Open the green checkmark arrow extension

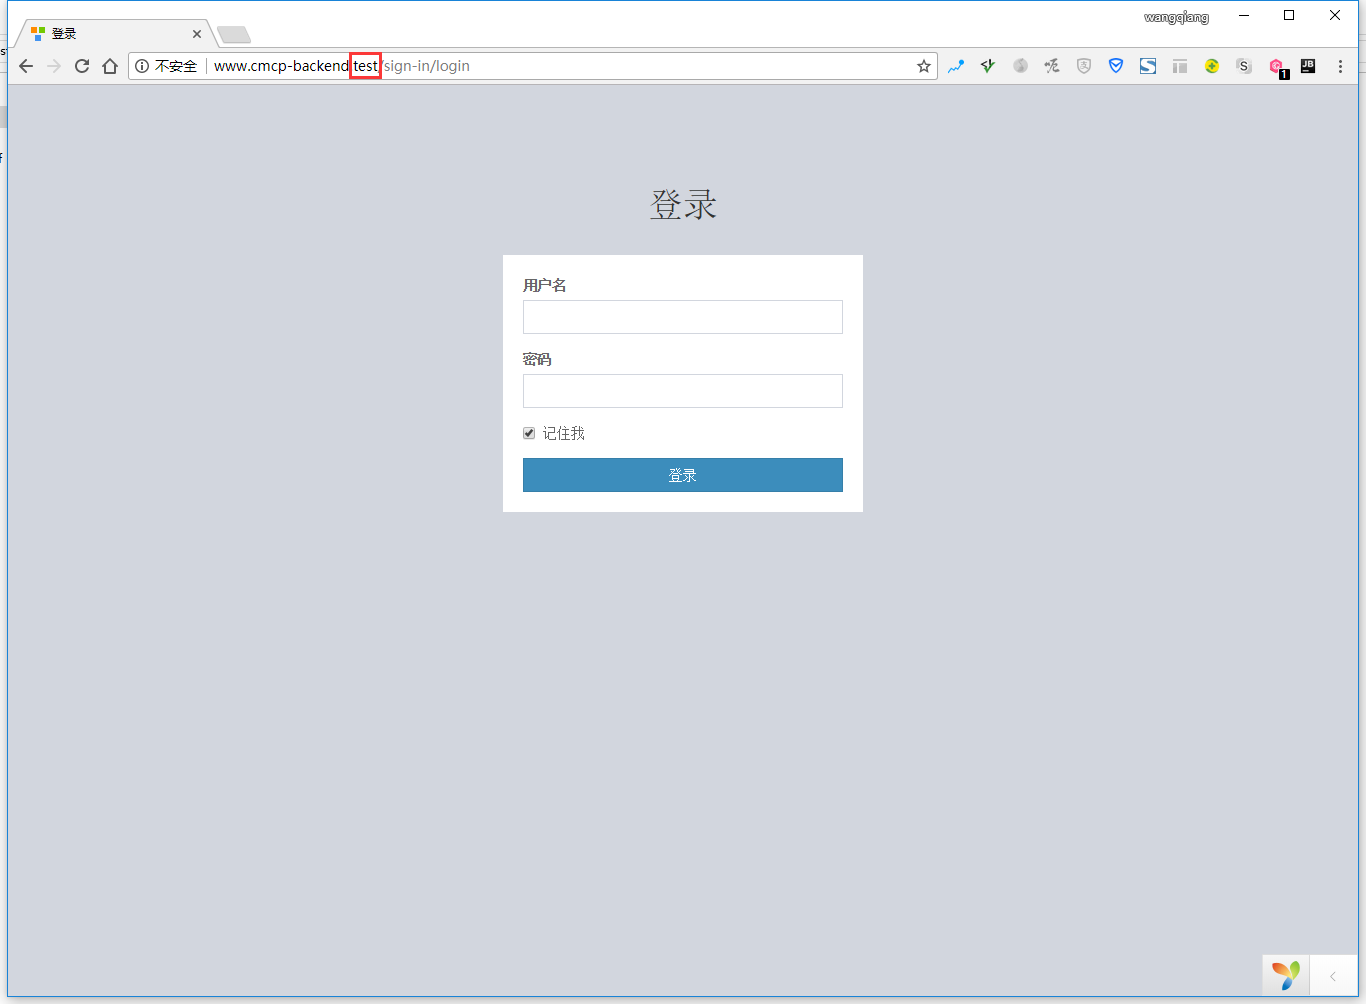pyautogui.click(x=988, y=66)
